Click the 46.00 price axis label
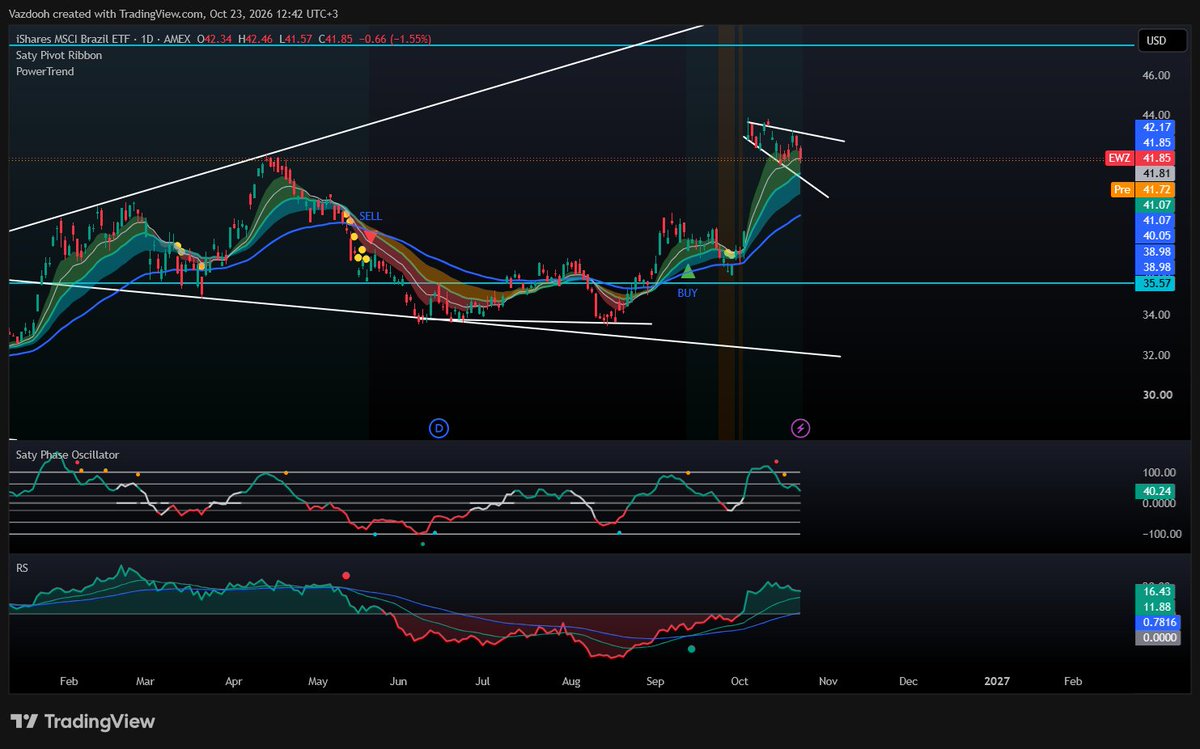The image size is (1200, 749). point(1155,75)
